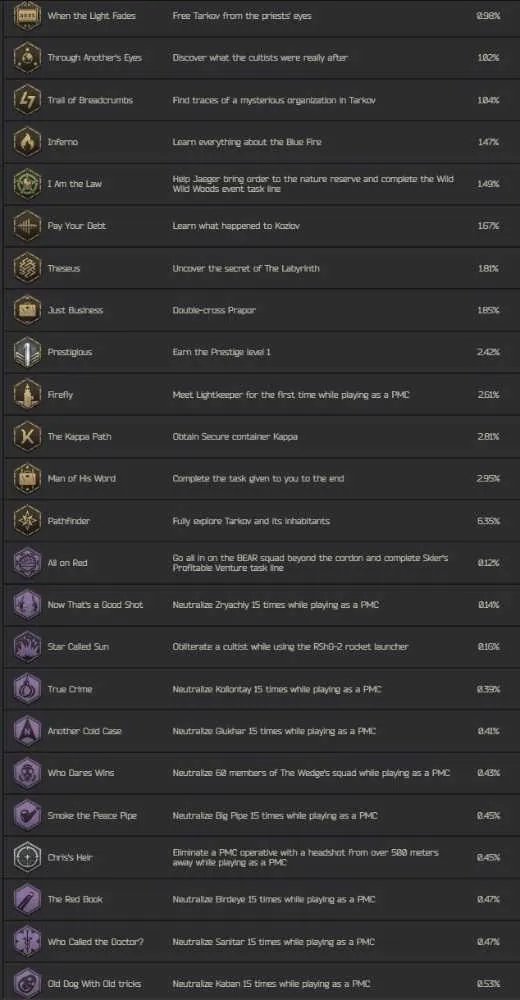Open the Just Business achievement title

tap(75, 310)
